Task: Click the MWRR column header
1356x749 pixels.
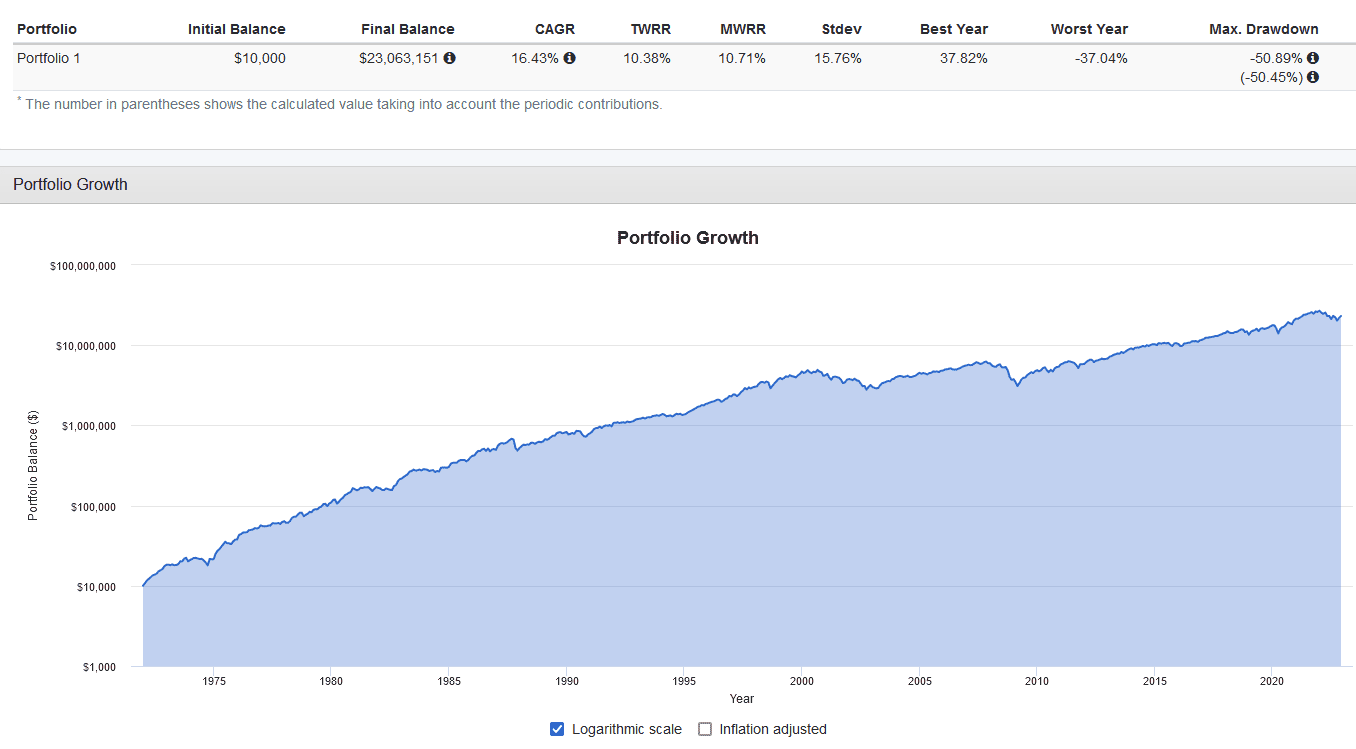Action: (x=742, y=29)
